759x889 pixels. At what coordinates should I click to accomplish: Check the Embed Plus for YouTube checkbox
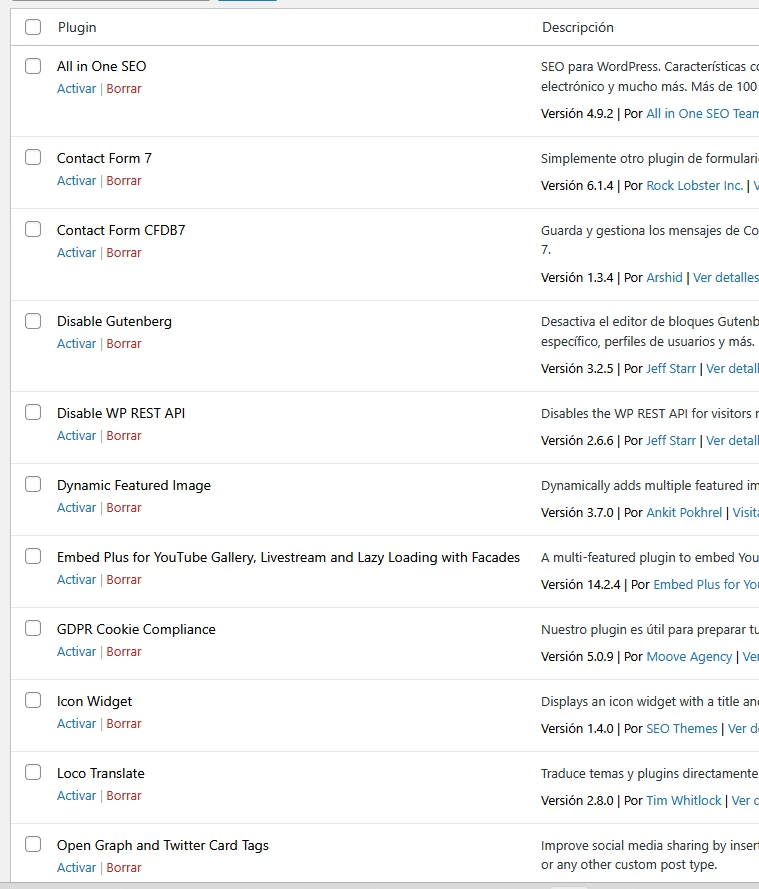(x=33, y=556)
